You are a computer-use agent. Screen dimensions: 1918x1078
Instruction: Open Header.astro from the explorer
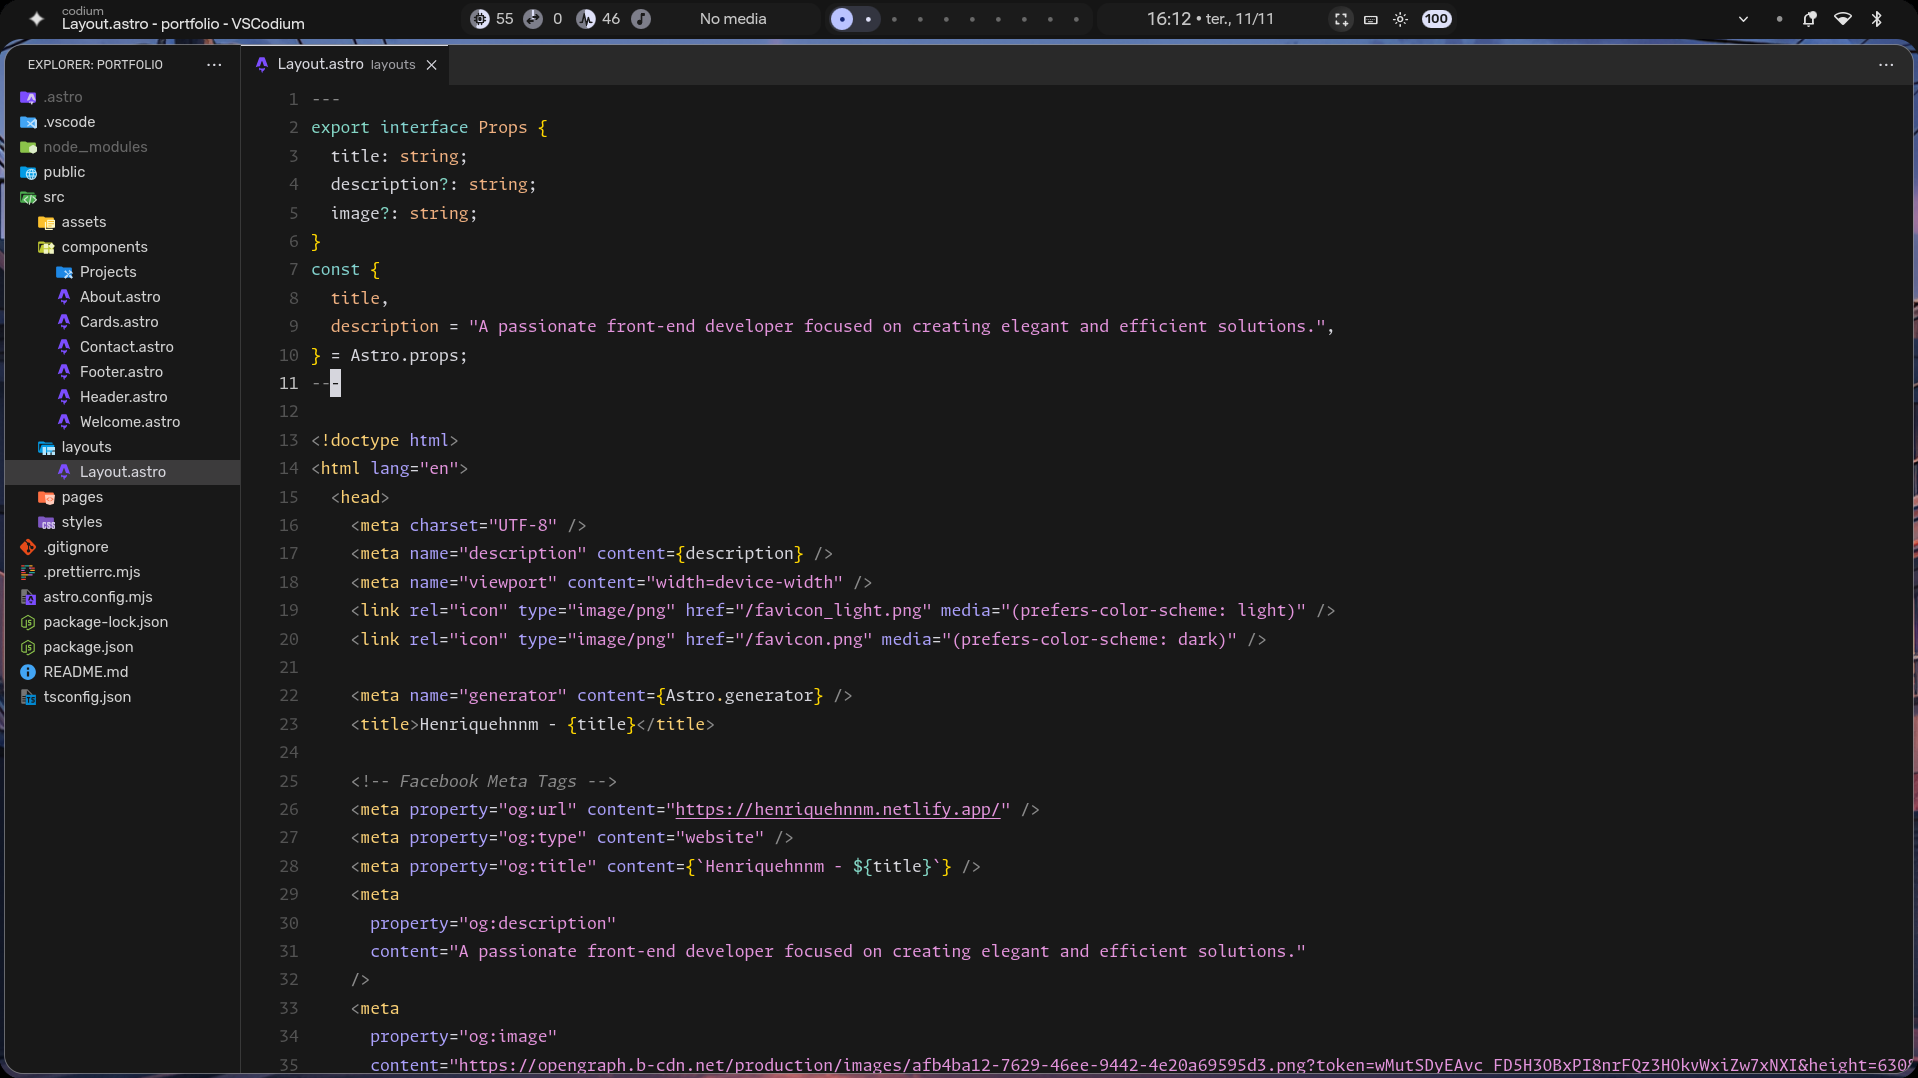[123, 397]
